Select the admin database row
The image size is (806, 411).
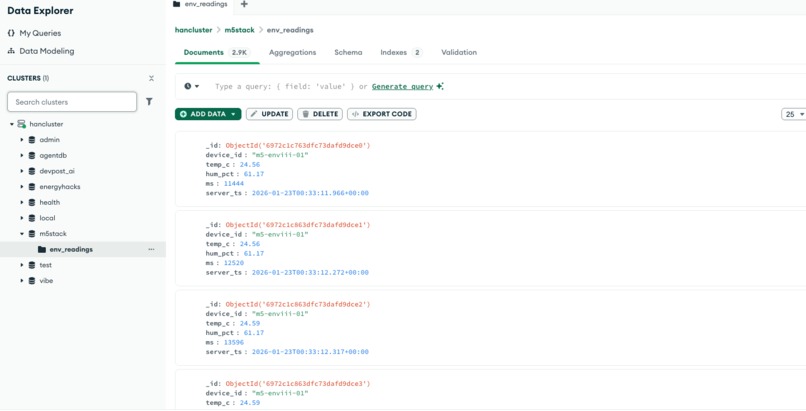point(83,140)
